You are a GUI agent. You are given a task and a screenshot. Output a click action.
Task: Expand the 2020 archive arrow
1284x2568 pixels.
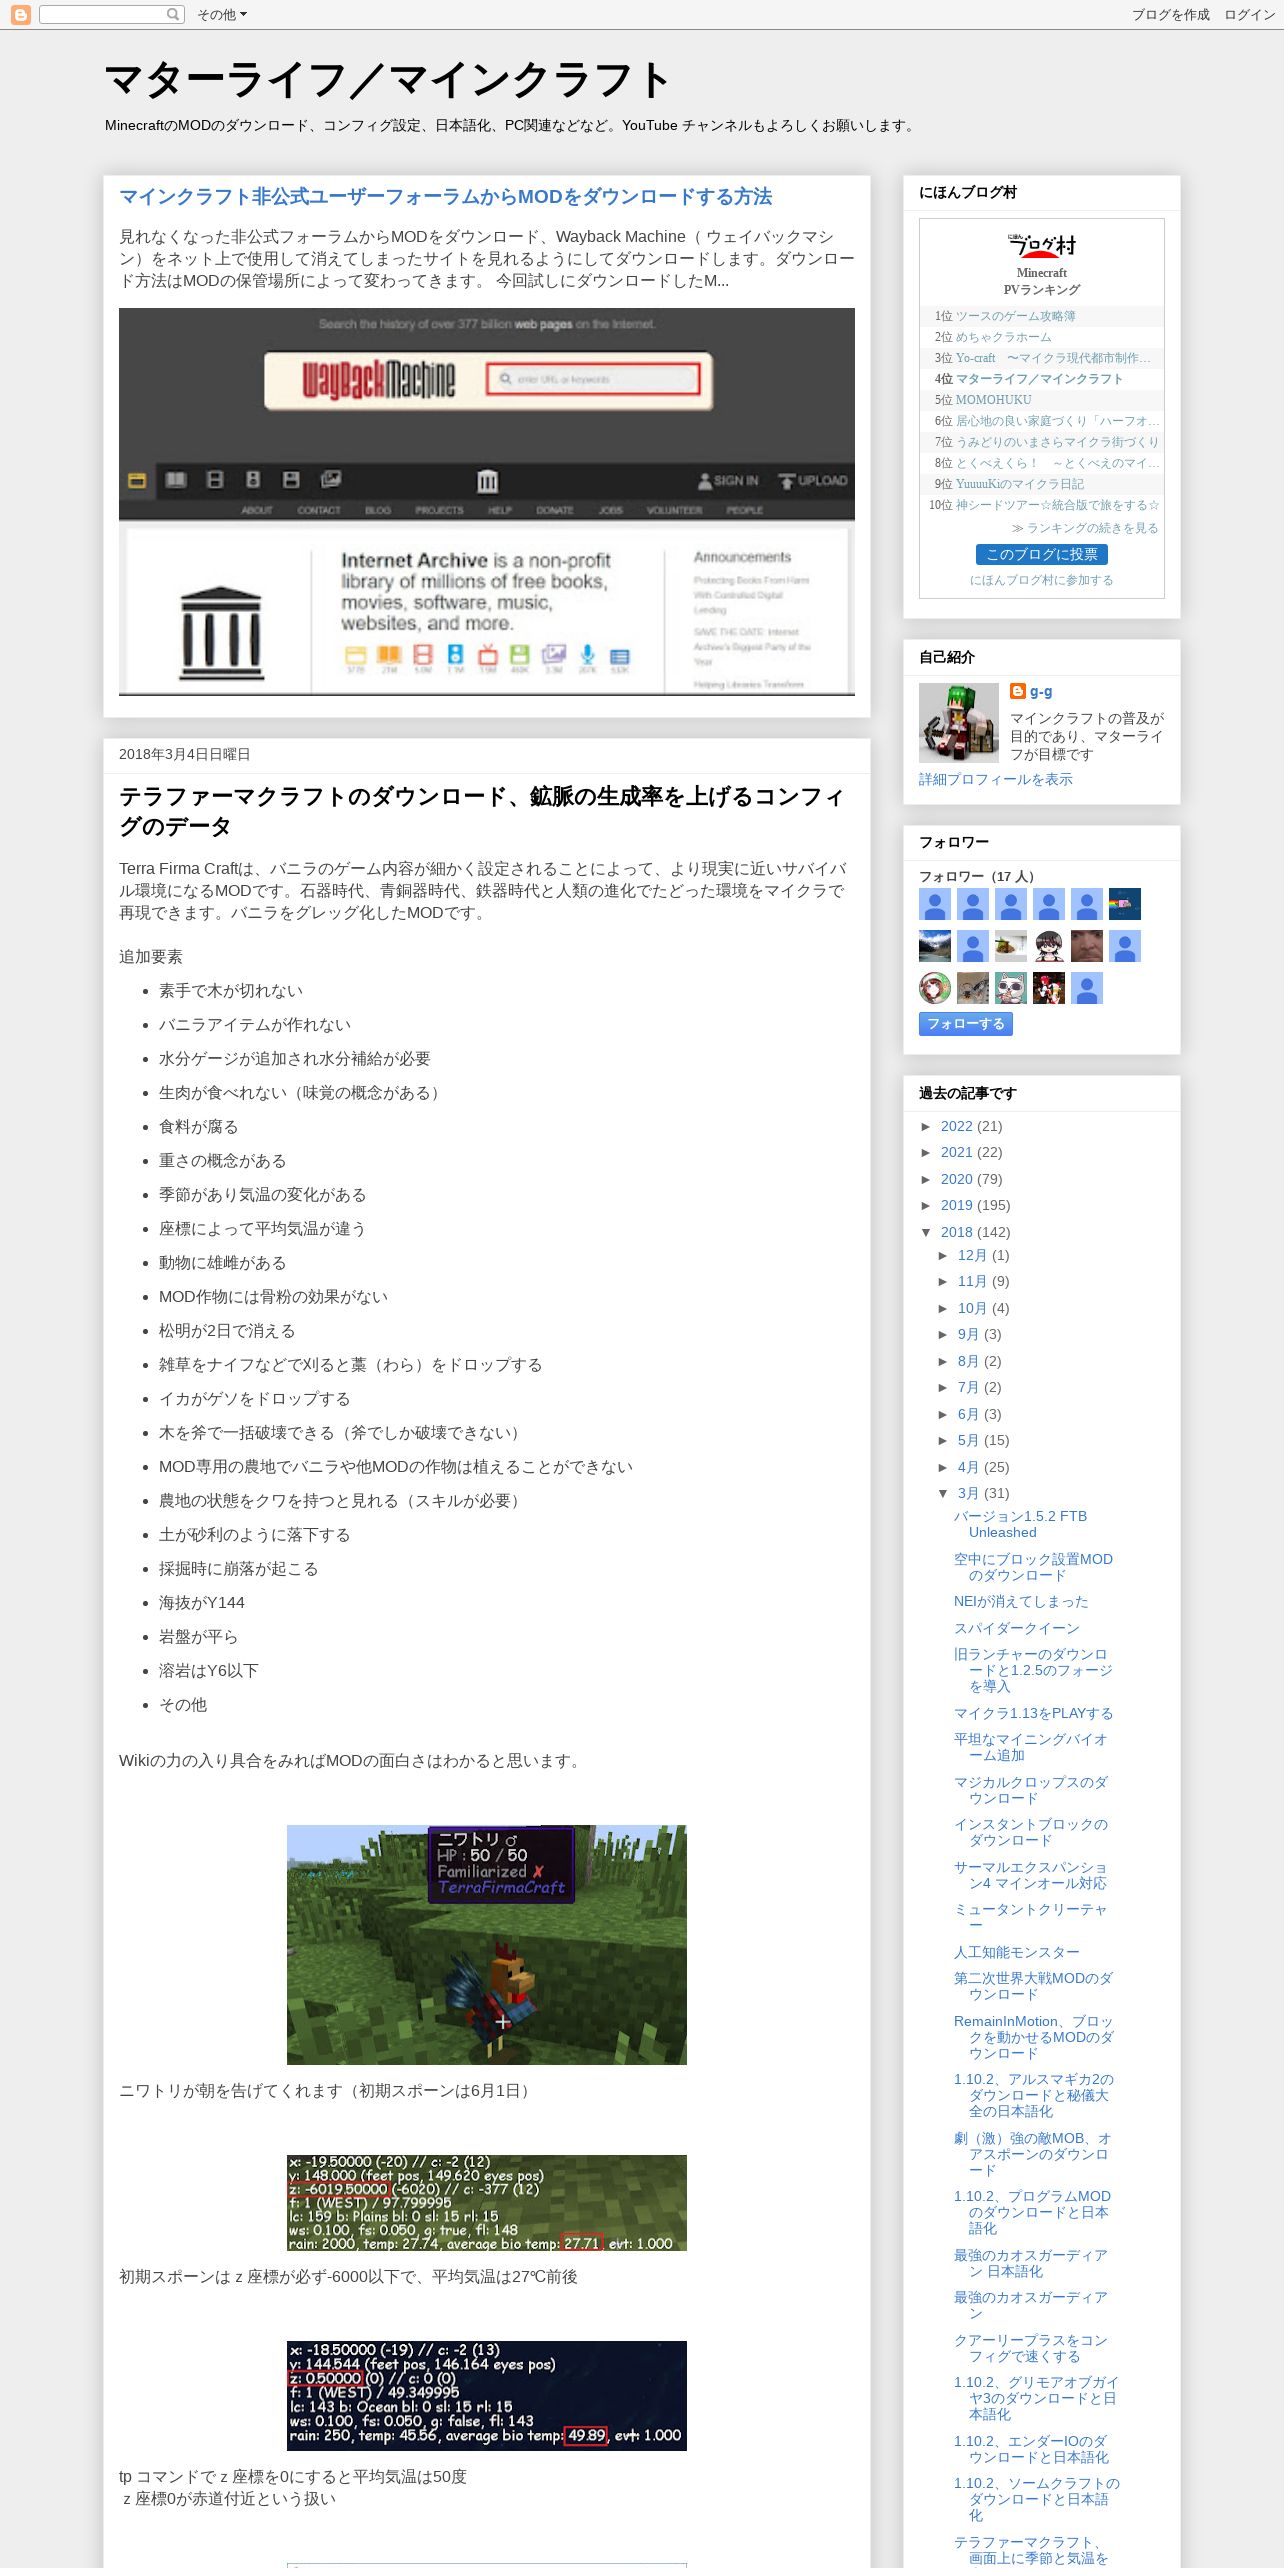926,1179
